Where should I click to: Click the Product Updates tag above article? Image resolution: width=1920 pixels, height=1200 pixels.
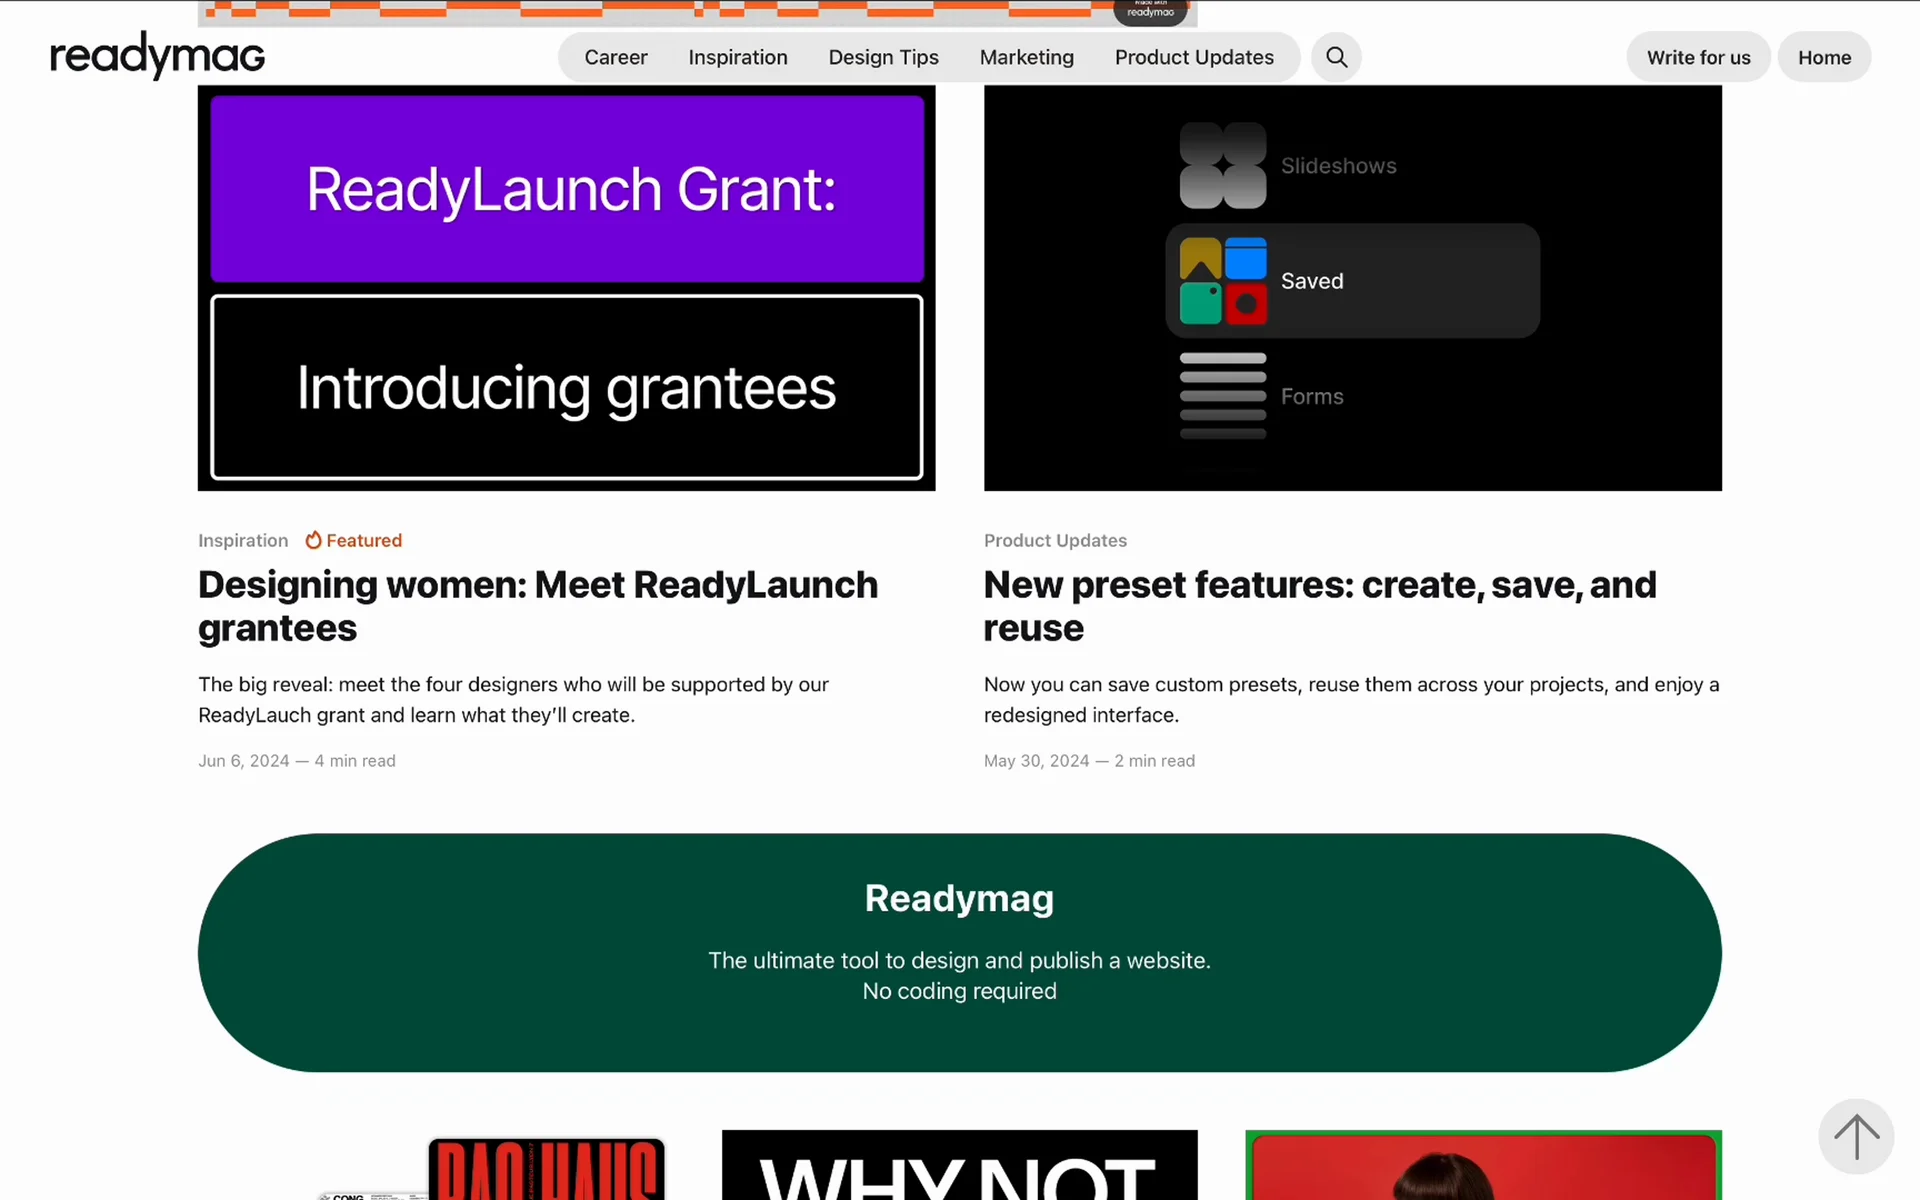pos(1055,540)
